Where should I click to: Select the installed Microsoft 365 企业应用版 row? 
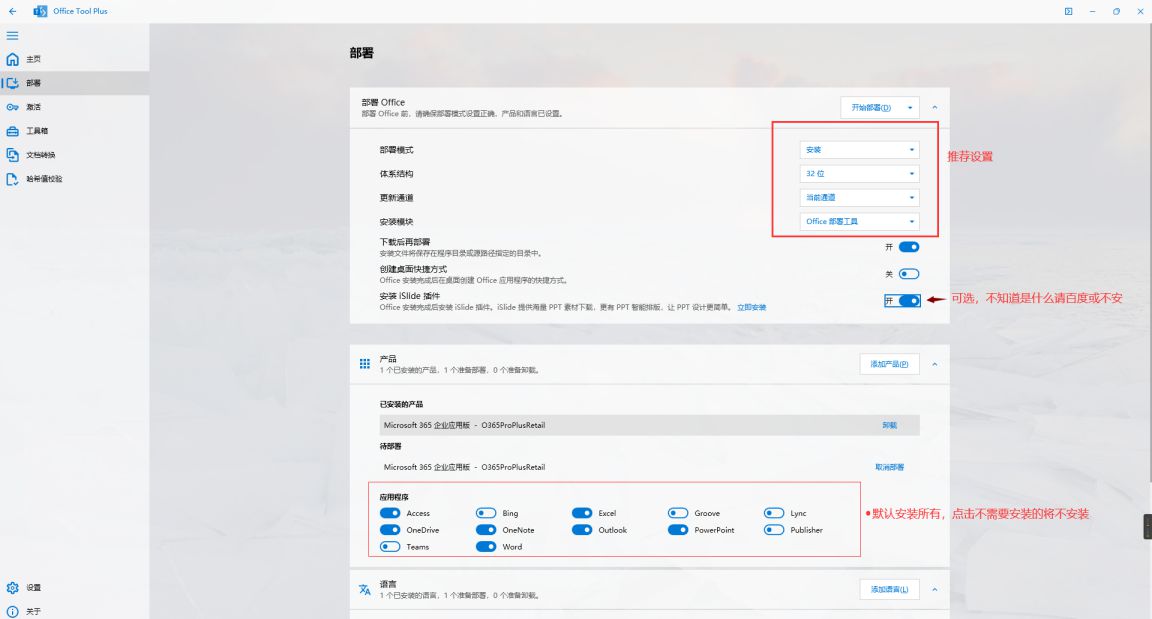tap(649, 425)
